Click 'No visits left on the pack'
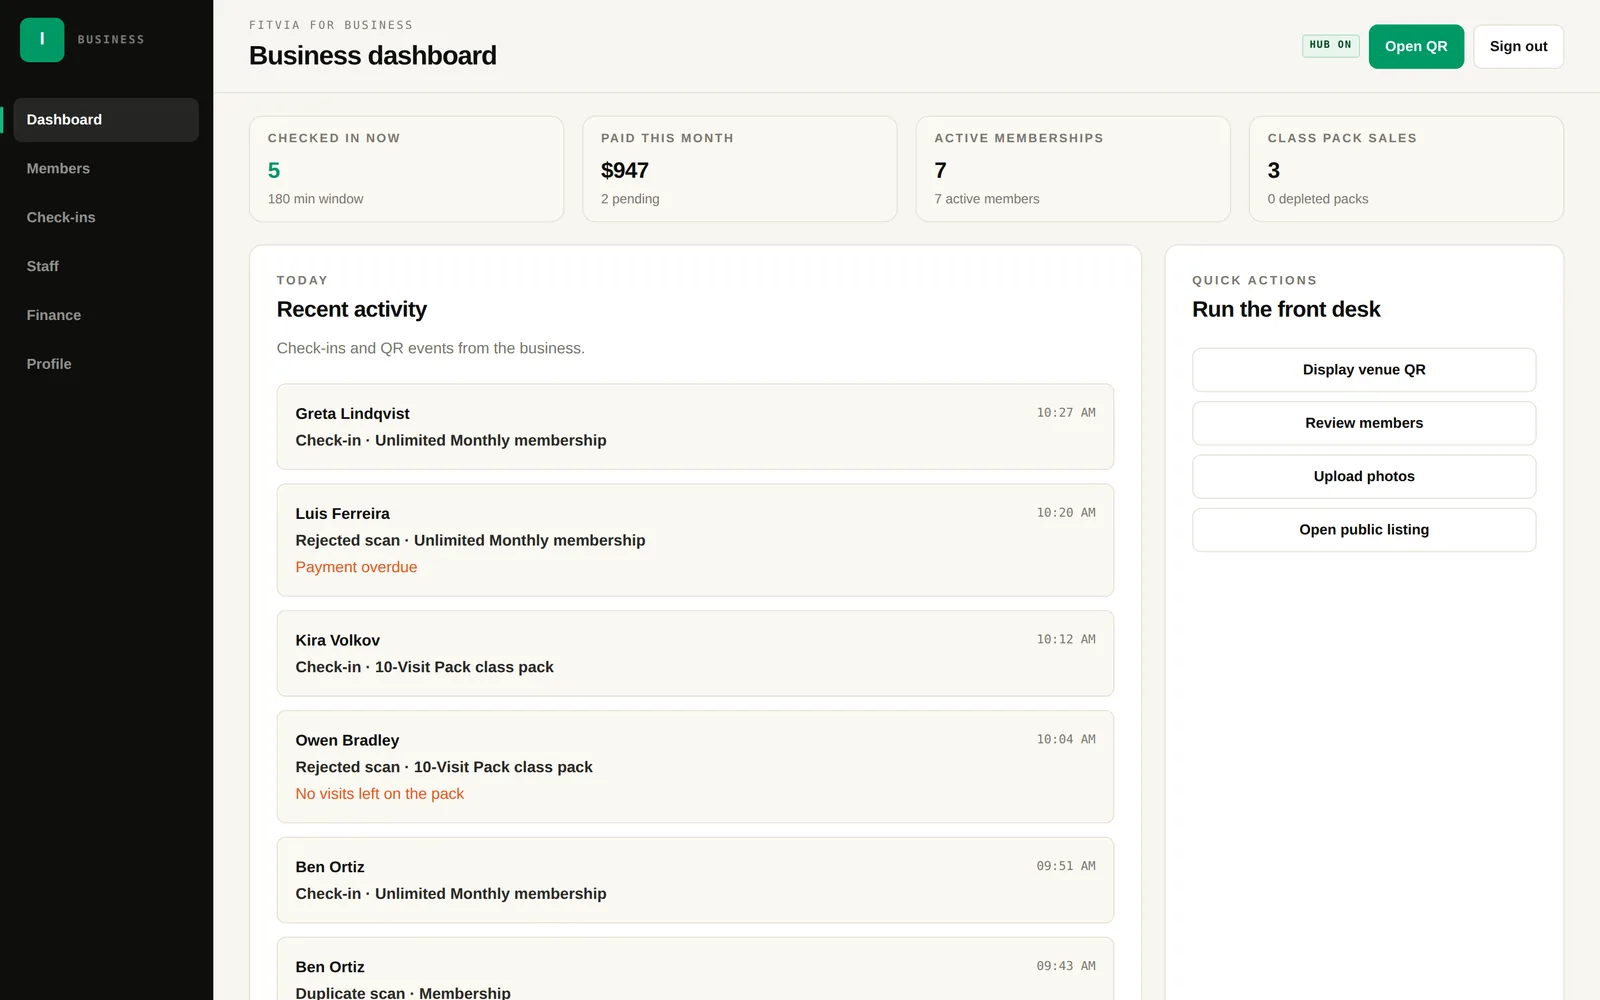 (x=380, y=795)
